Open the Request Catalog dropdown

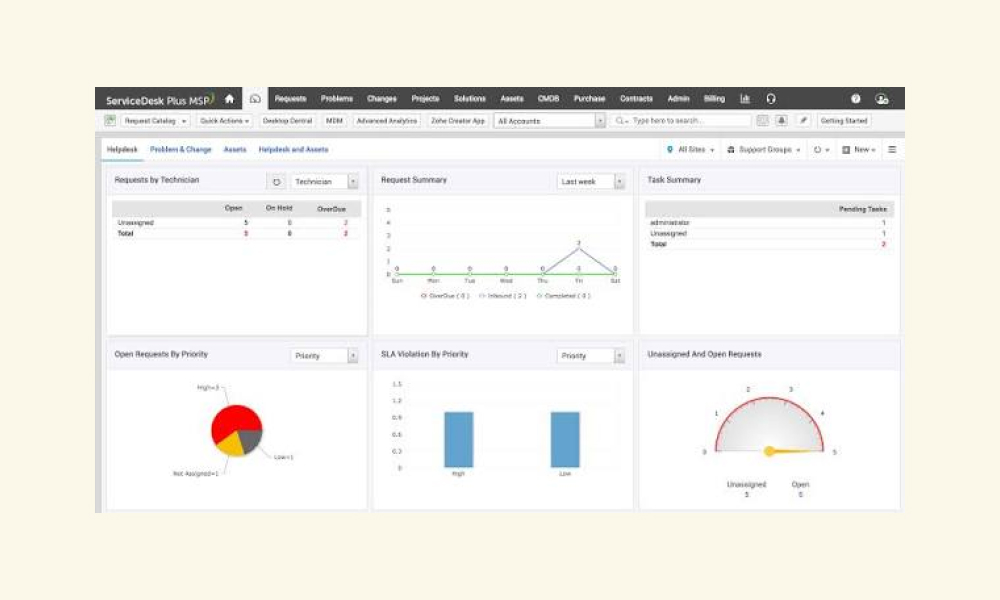tap(155, 121)
